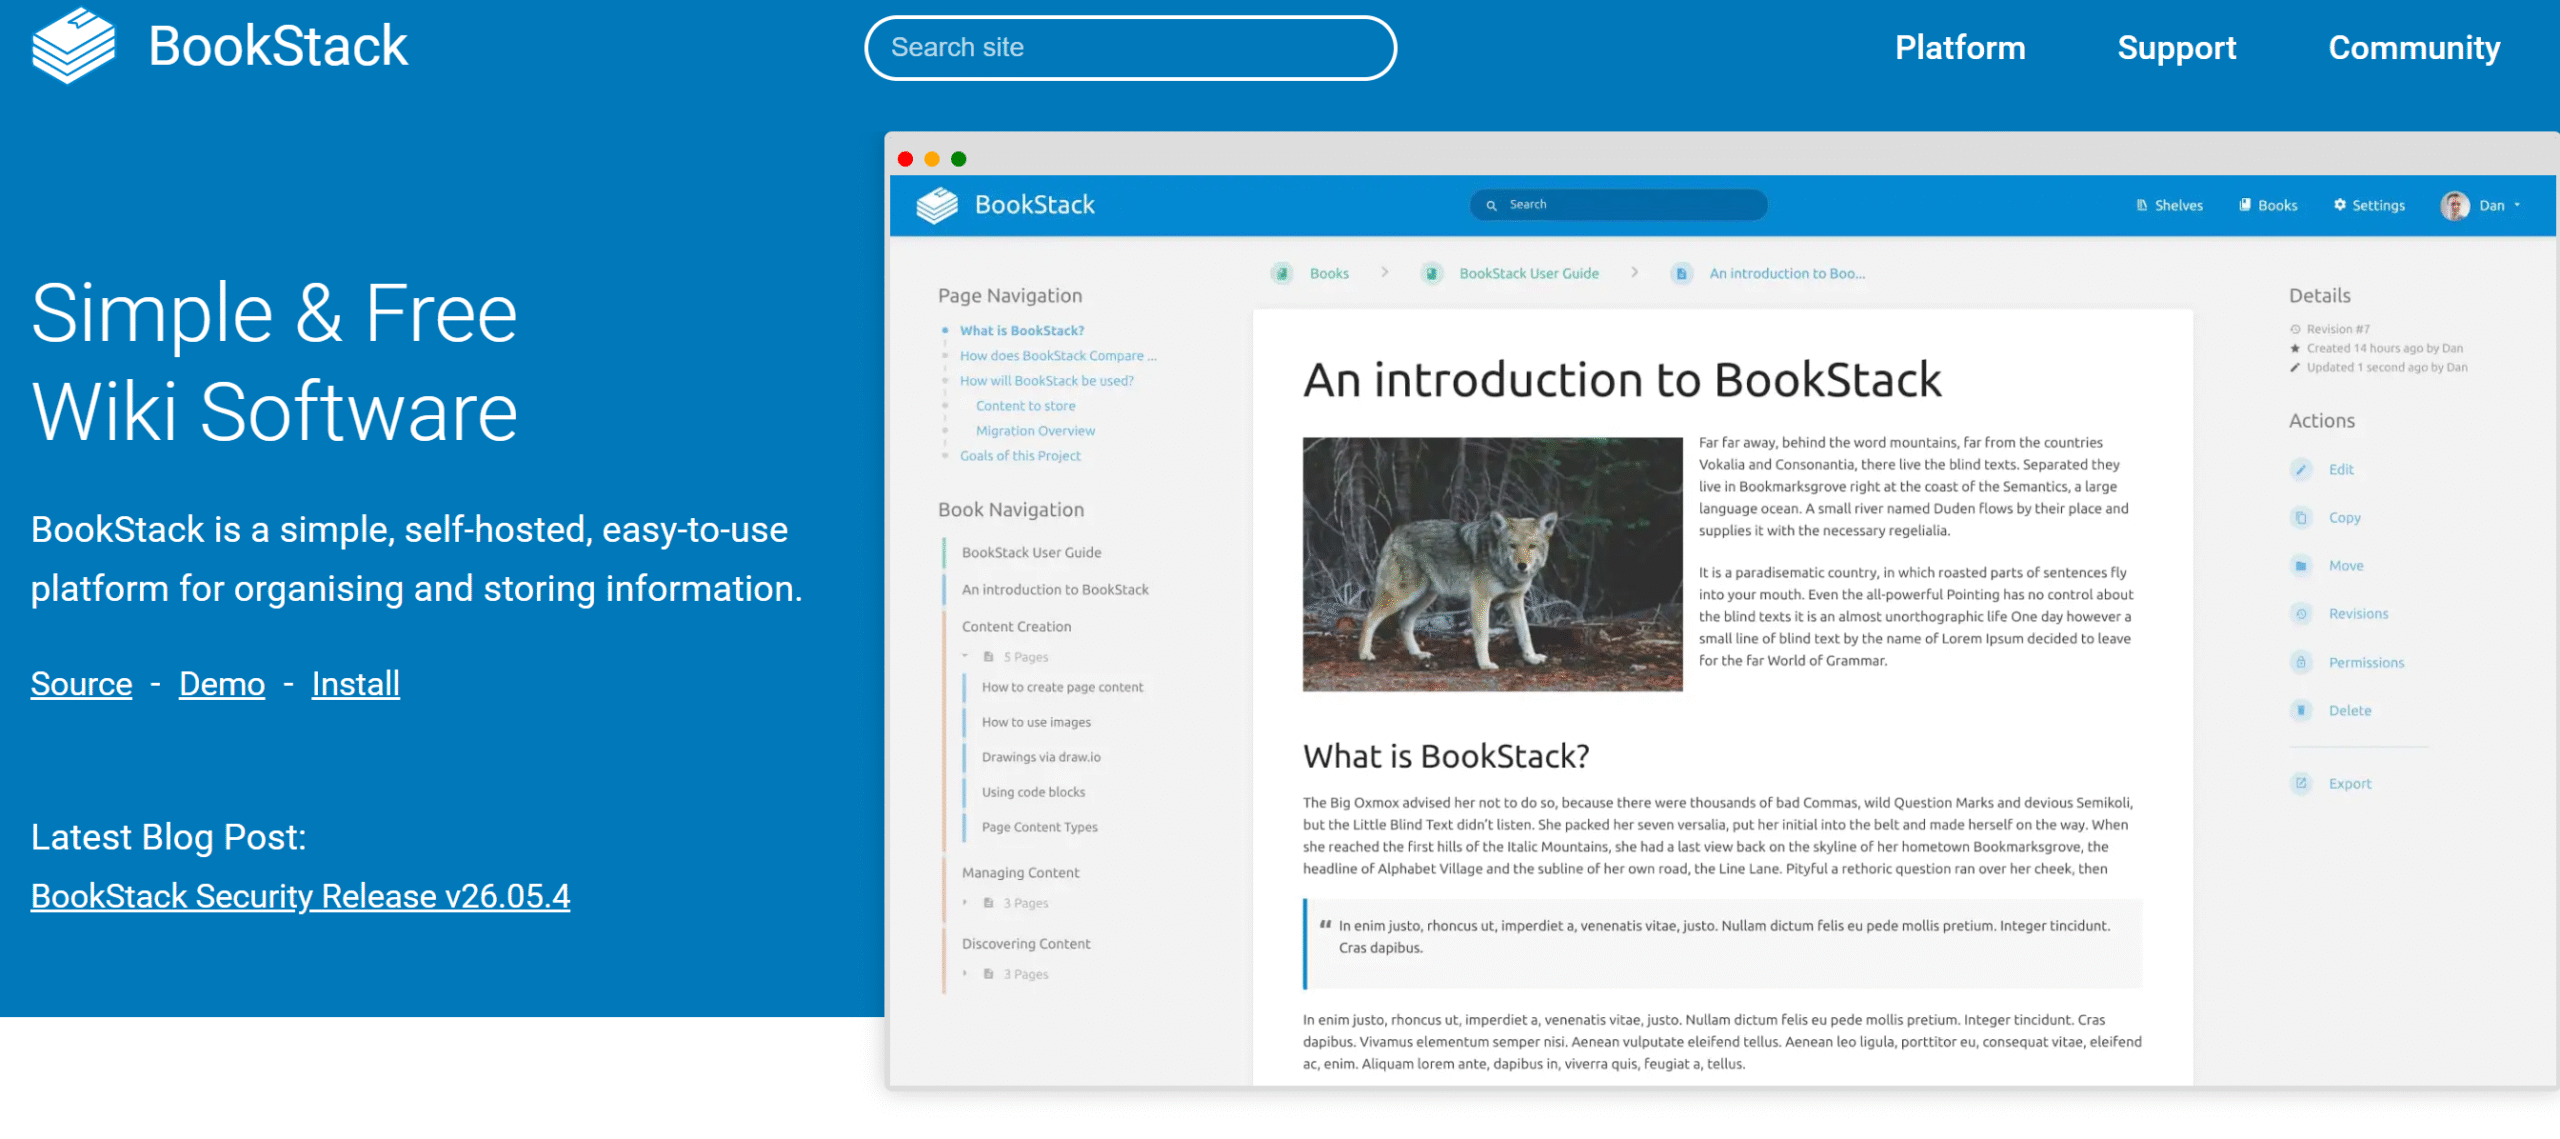Jump to What is BookStack? in page navigation
The image size is (2560, 1139).
pos(1022,330)
